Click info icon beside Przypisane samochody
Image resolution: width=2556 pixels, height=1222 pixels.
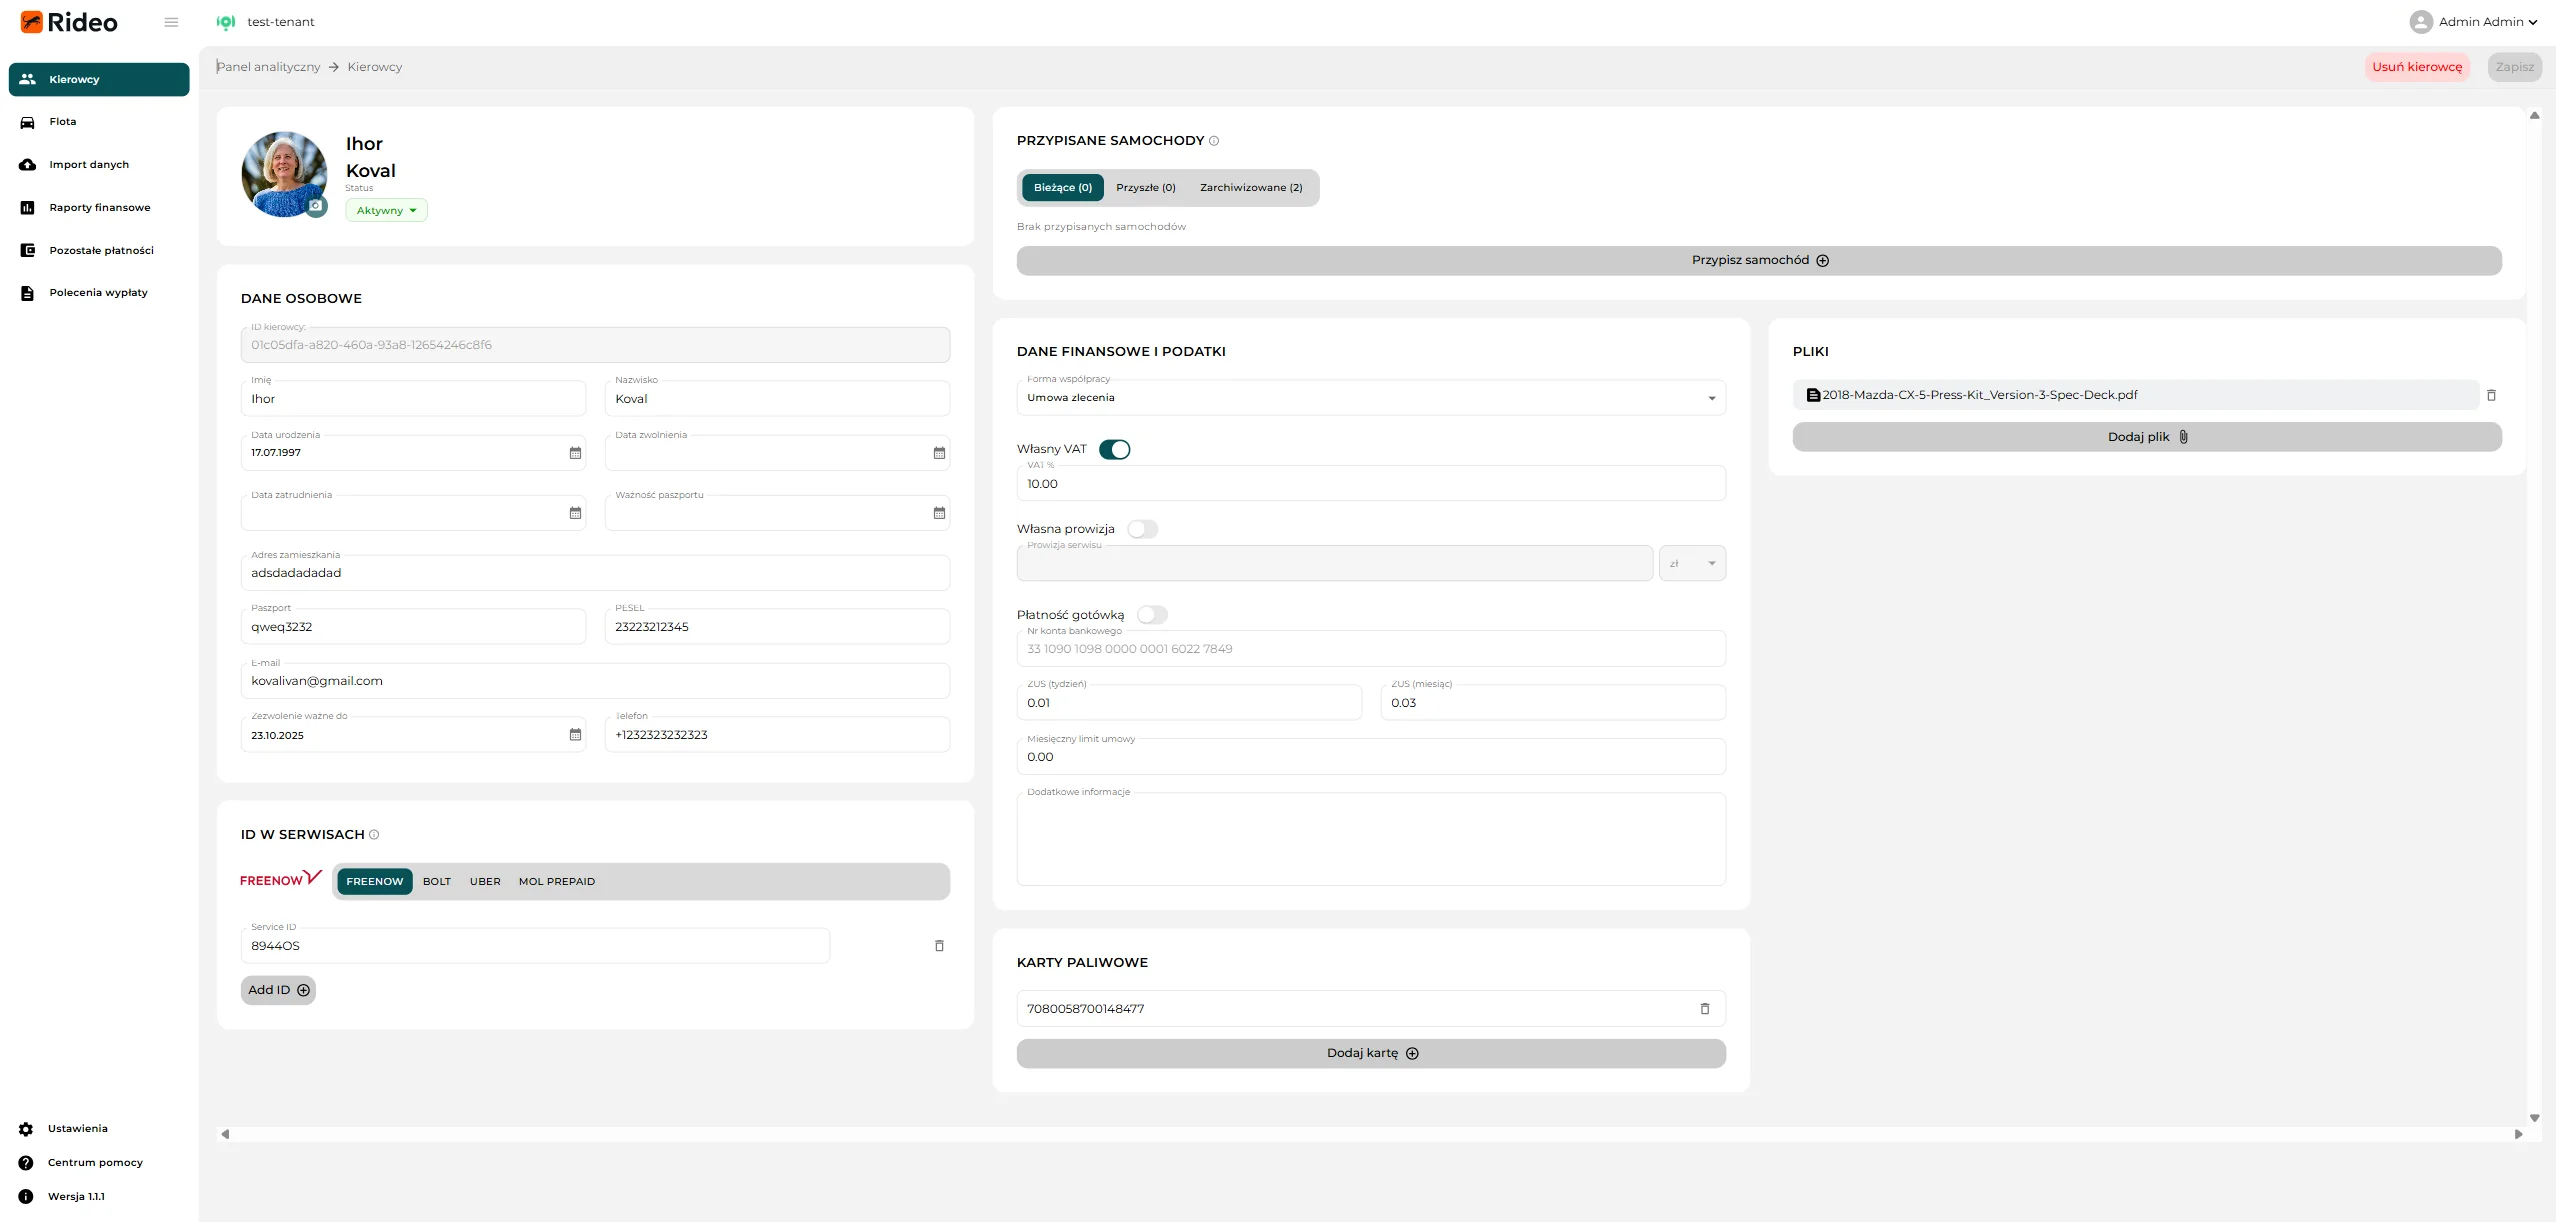[x=1214, y=141]
